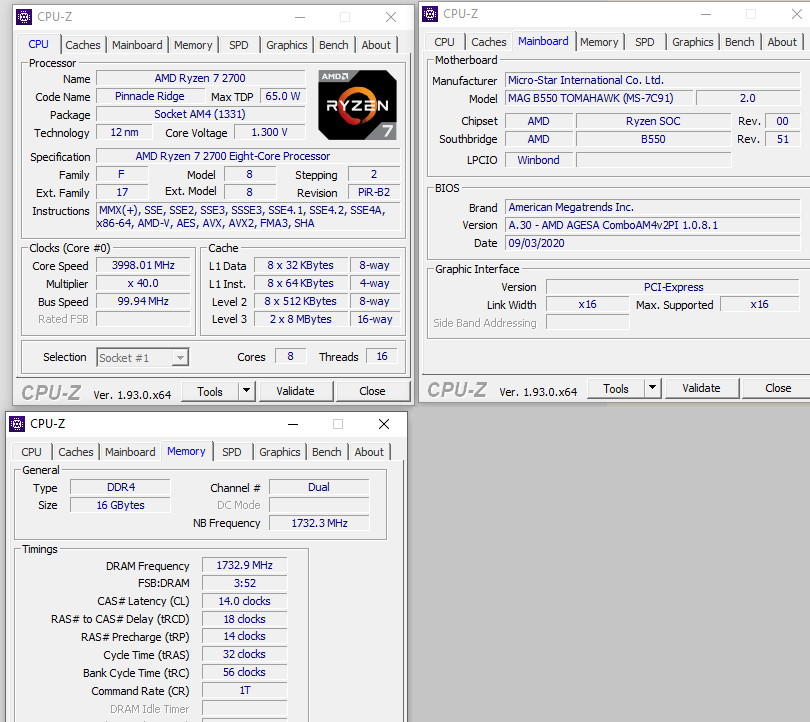Click the CPU-Z app icon in the Memory window title bar
The height and width of the screenshot is (722, 810).
[17, 424]
